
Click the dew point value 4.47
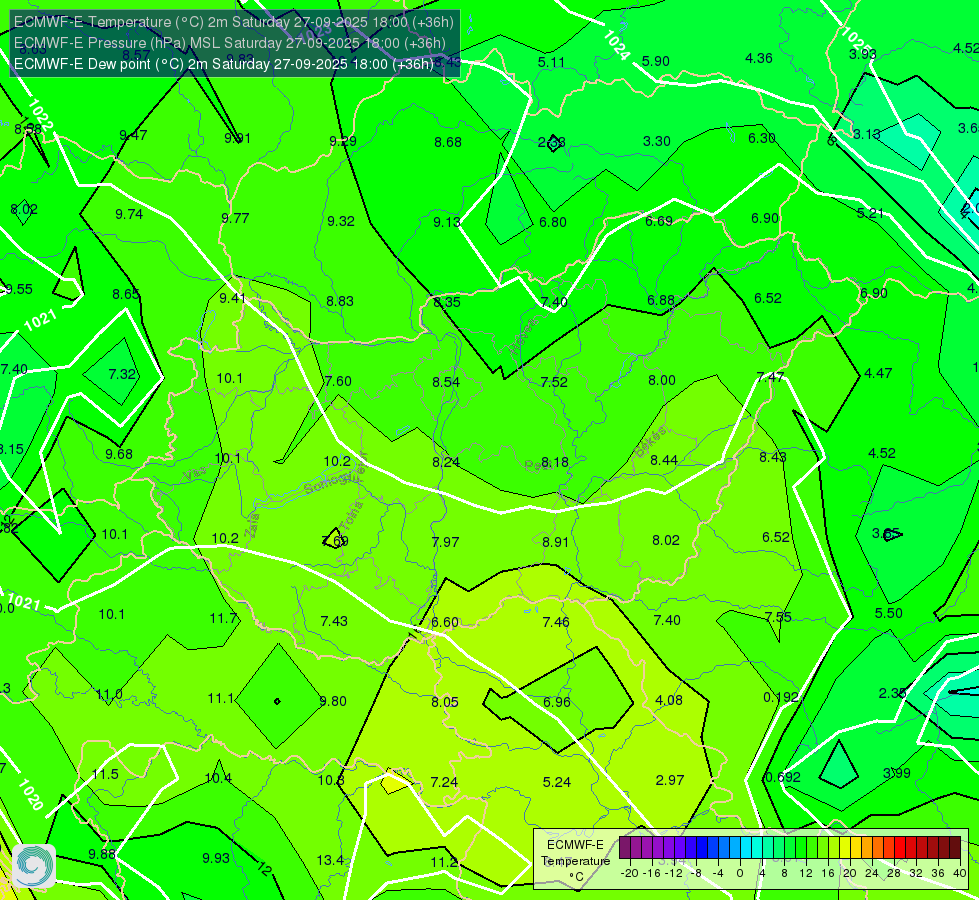[878, 373]
